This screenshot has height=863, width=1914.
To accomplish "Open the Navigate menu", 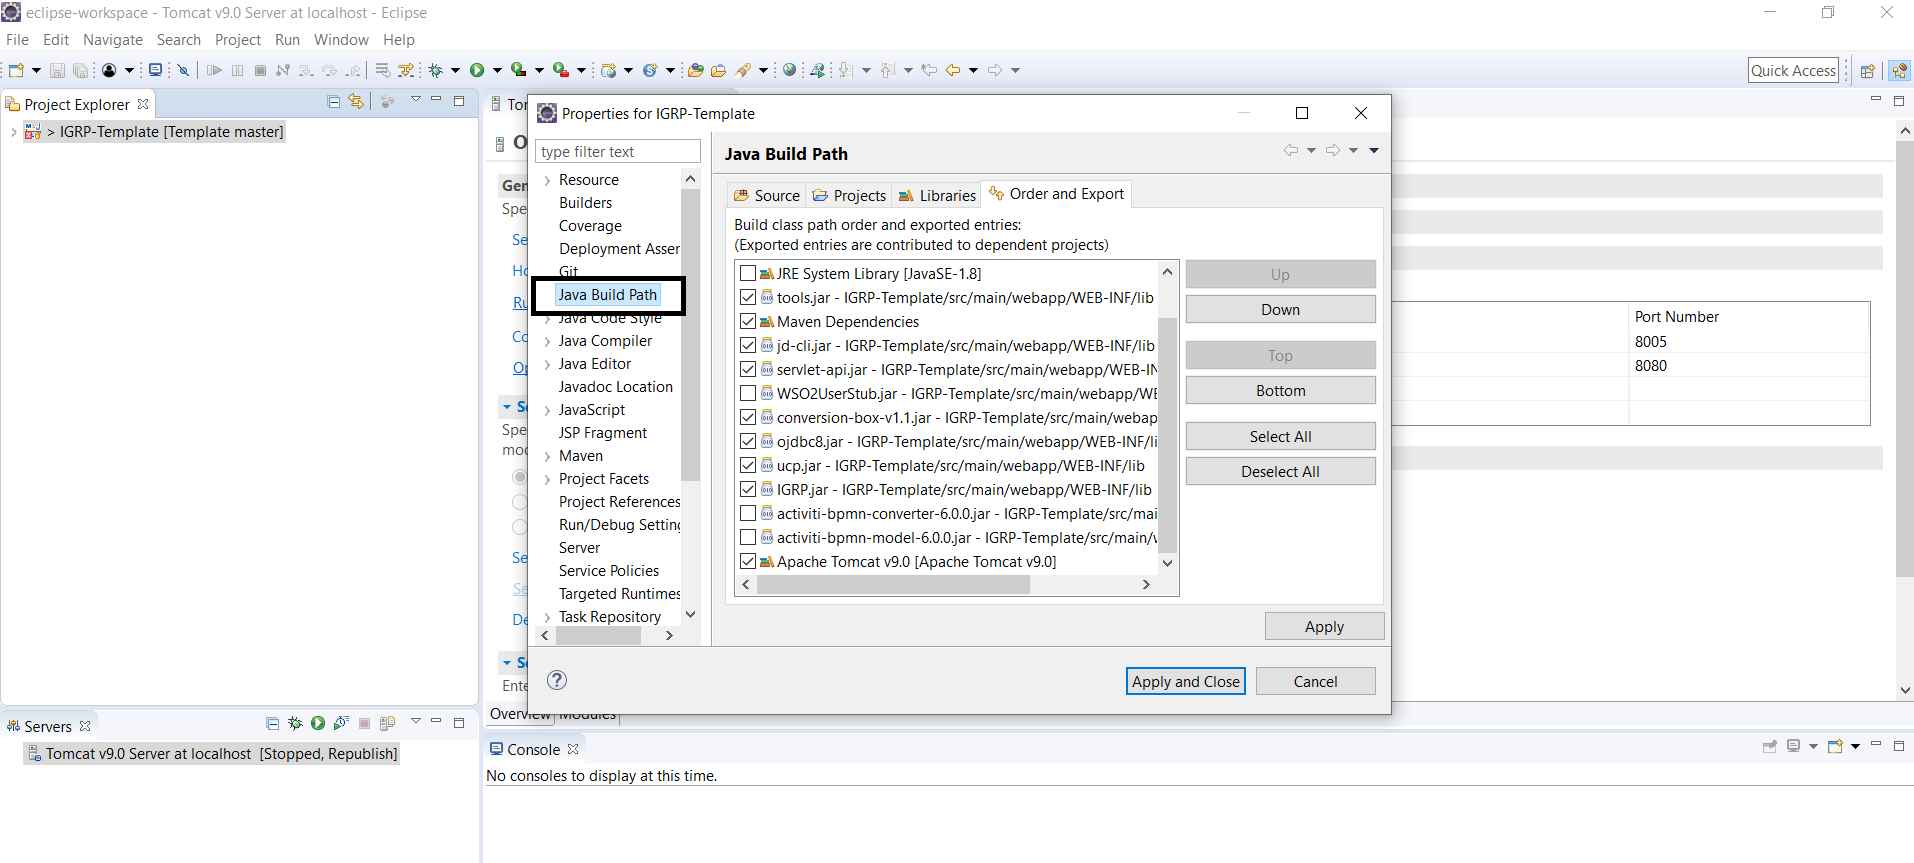I will 113,40.
